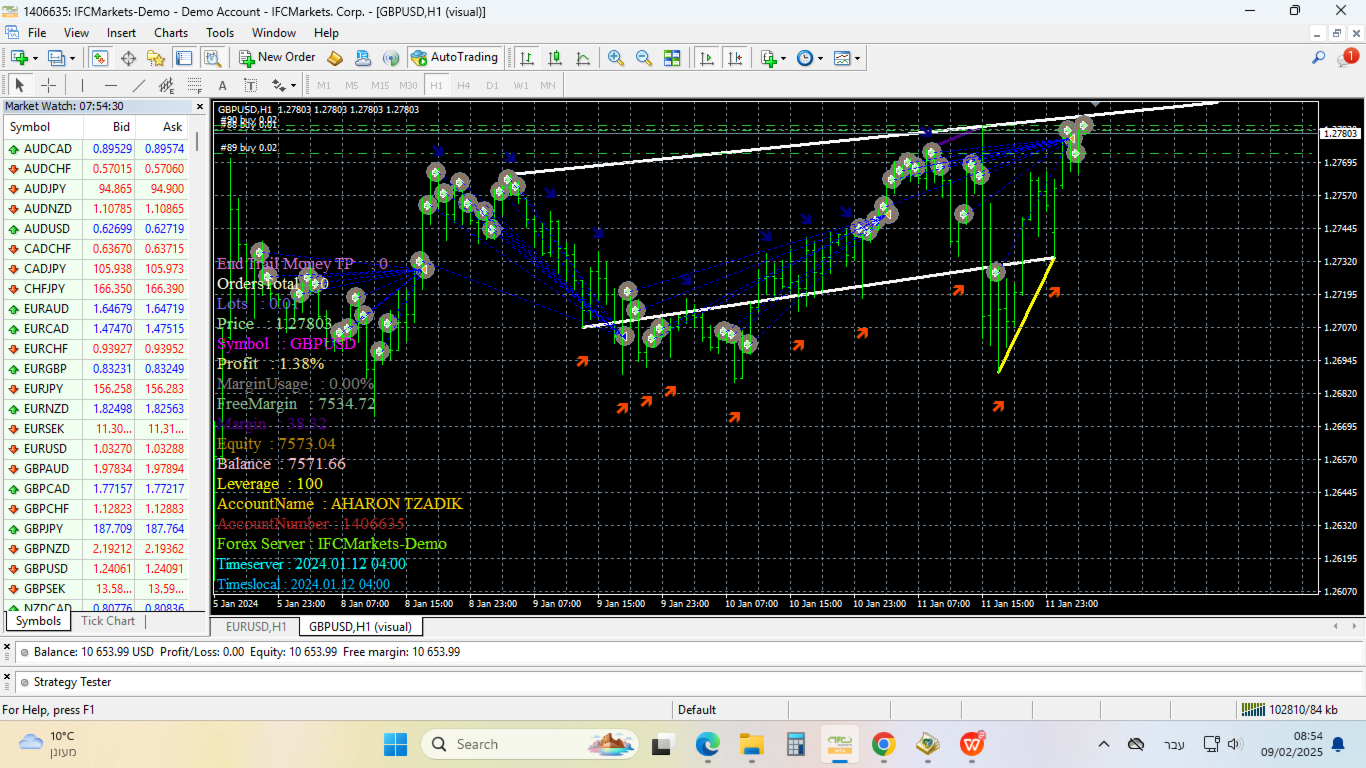Open Google Chrome from taskbar
This screenshot has height=768, width=1366.
click(883, 744)
